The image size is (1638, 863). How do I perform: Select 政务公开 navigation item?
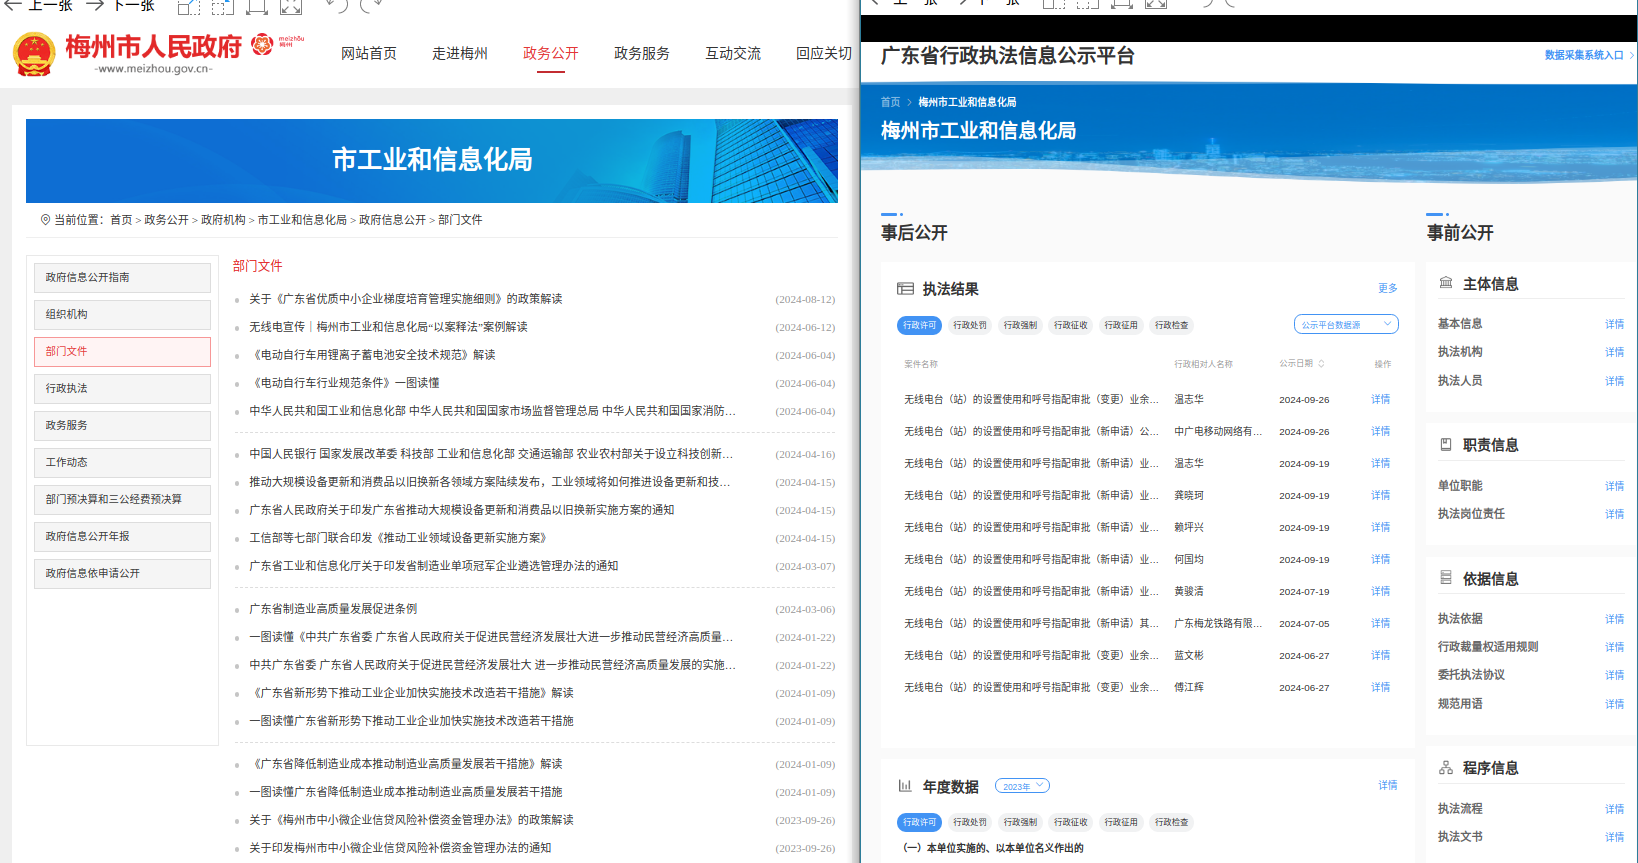coord(551,53)
